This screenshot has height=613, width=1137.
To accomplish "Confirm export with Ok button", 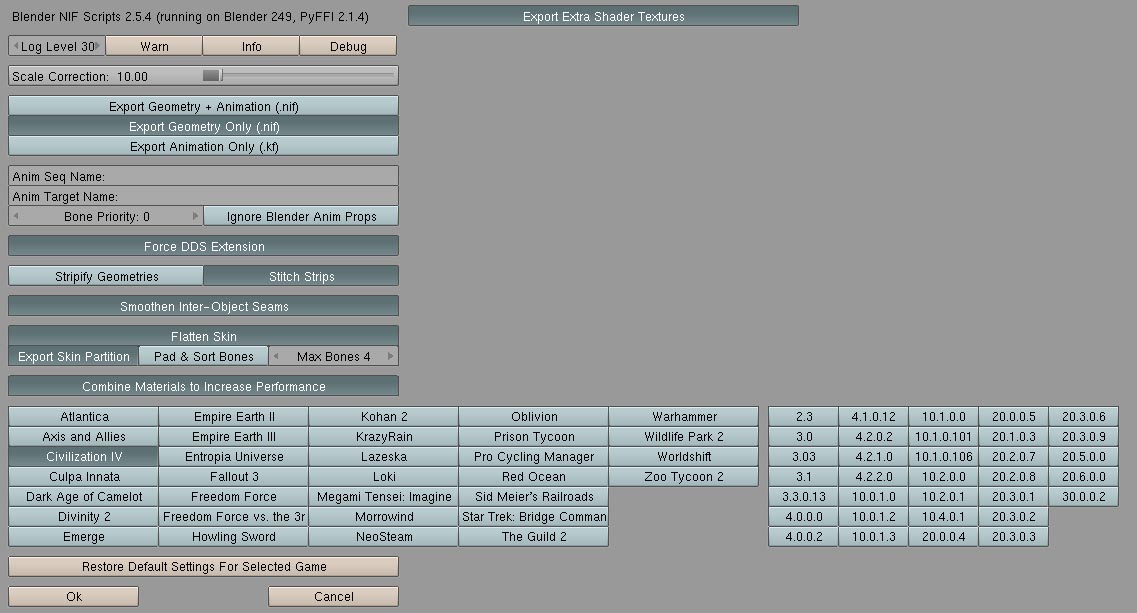I will [x=73, y=596].
